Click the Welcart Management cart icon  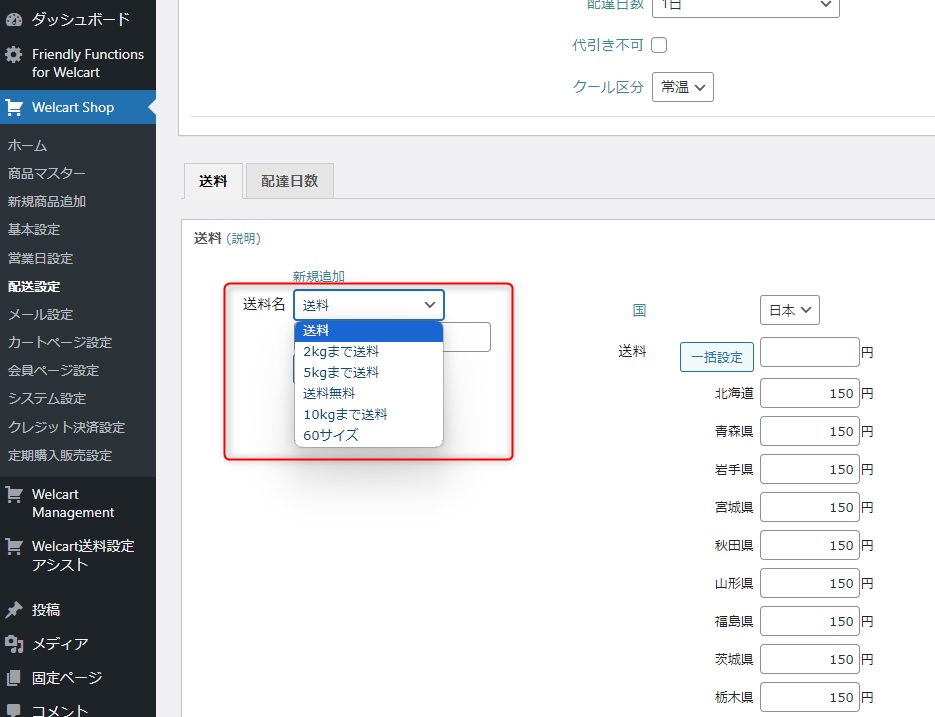click(x=14, y=494)
